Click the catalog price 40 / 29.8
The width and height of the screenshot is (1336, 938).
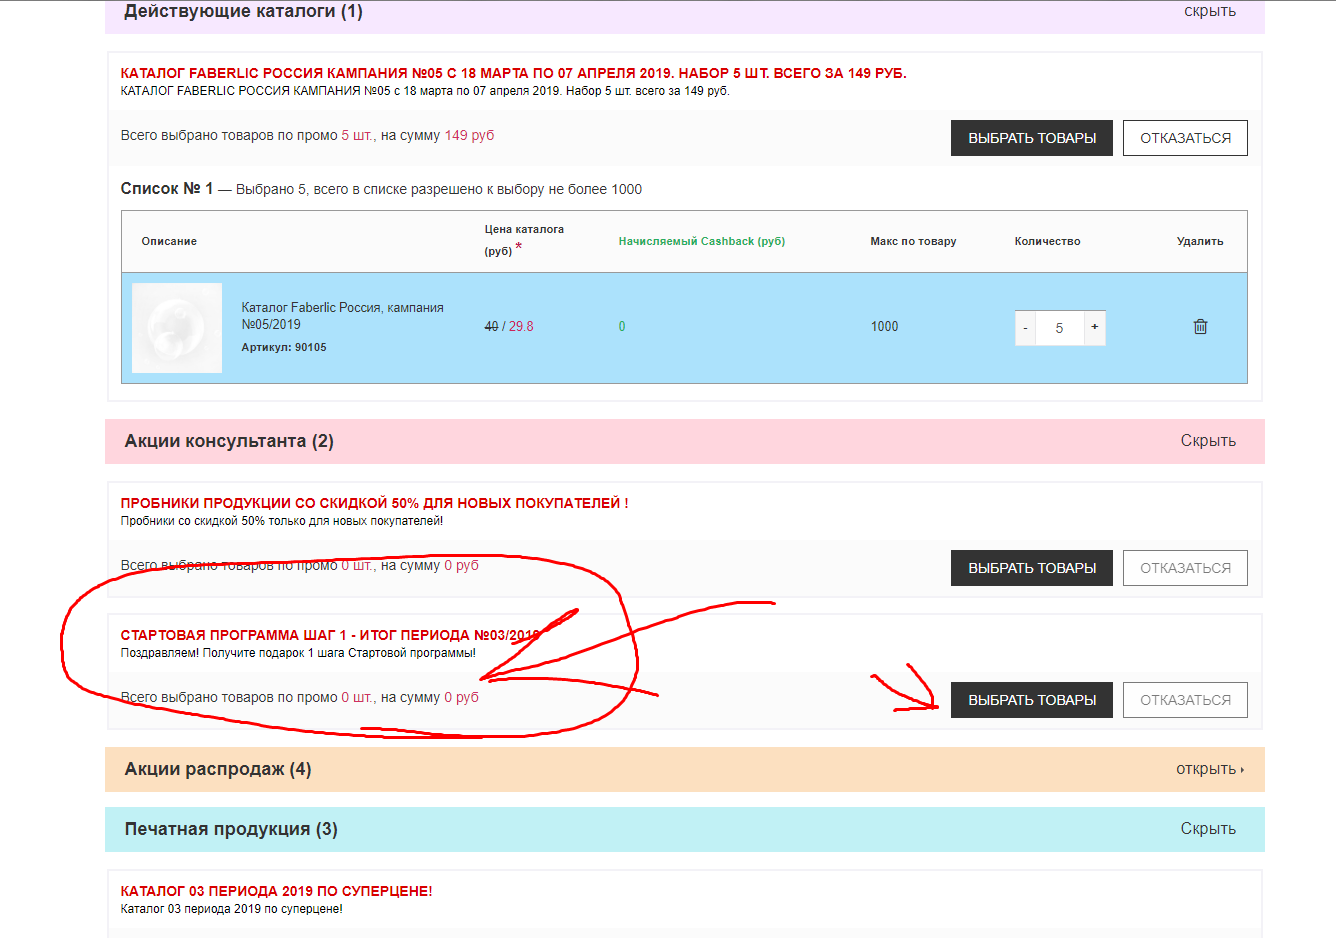509,326
